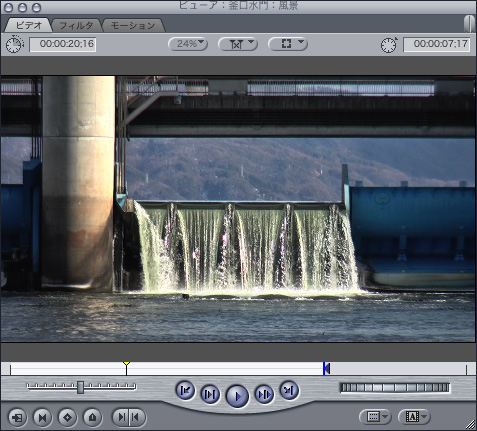Click the Go to Previous Edit button
The image size is (477, 431).
point(185,390)
